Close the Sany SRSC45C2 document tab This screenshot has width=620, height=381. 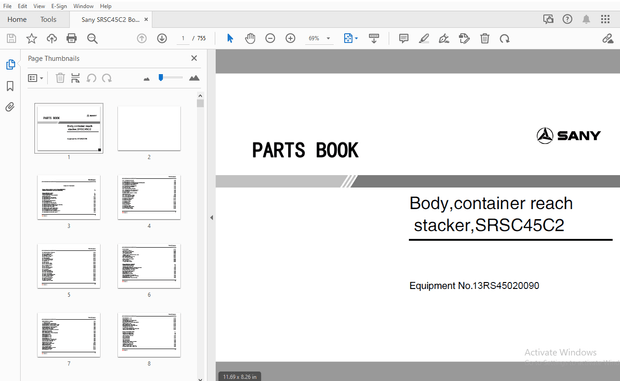point(146,19)
